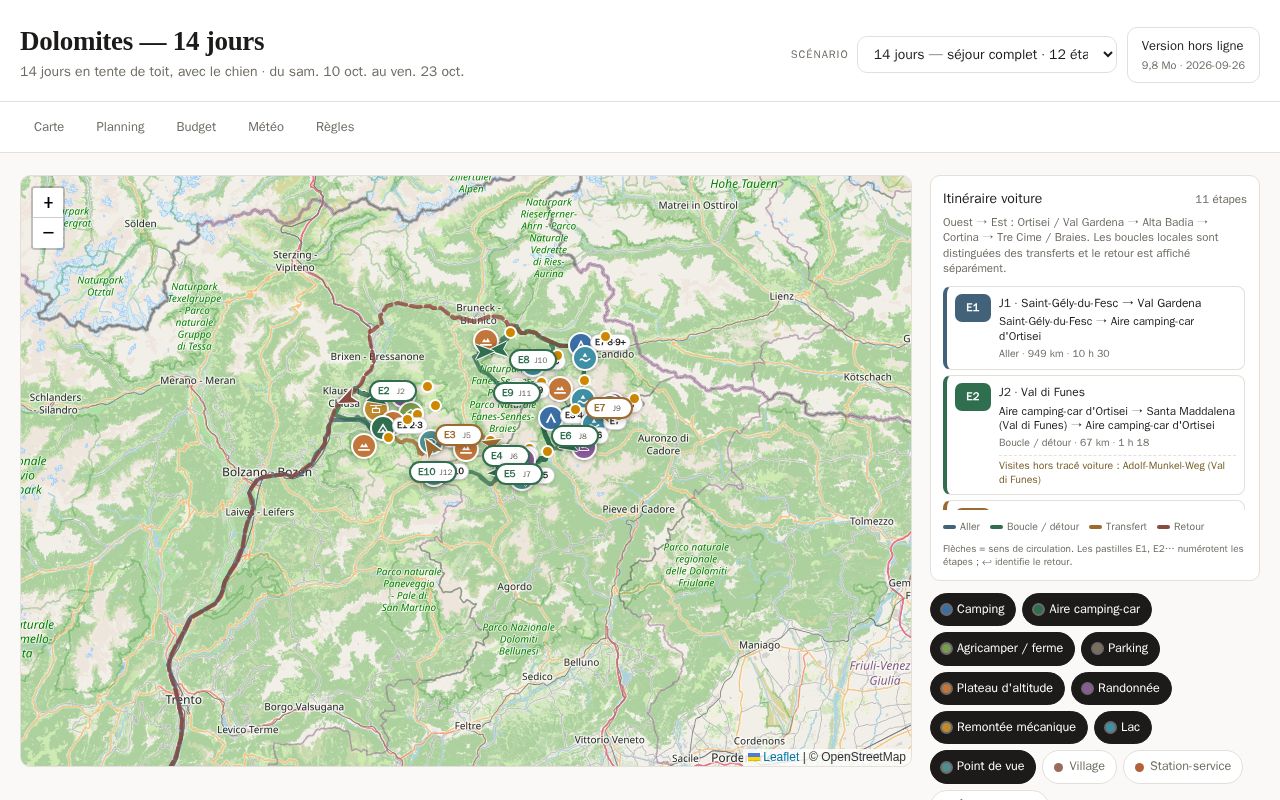Viewport: 1280px width, 800px height.
Task: Click the blue camping marker beside E7·8·9+ label
Action: [x=579, y=343]
